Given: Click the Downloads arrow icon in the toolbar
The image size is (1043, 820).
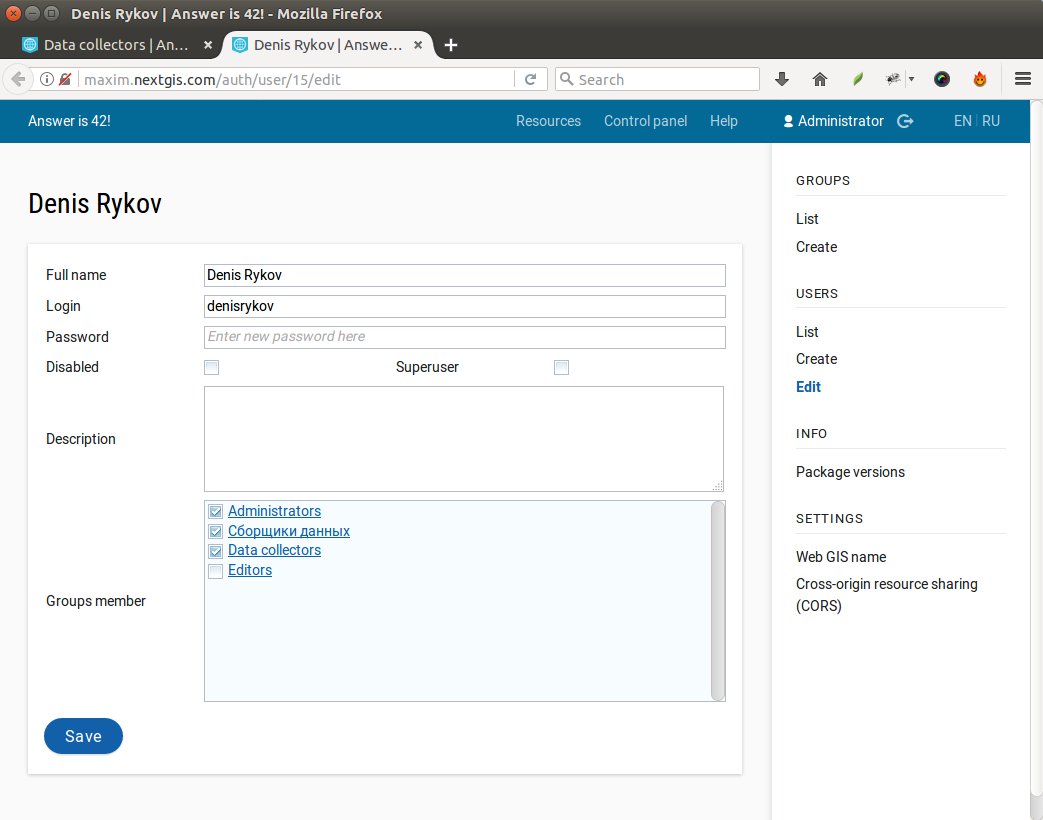Looking at the screenshot, I should tap(781, 78).
